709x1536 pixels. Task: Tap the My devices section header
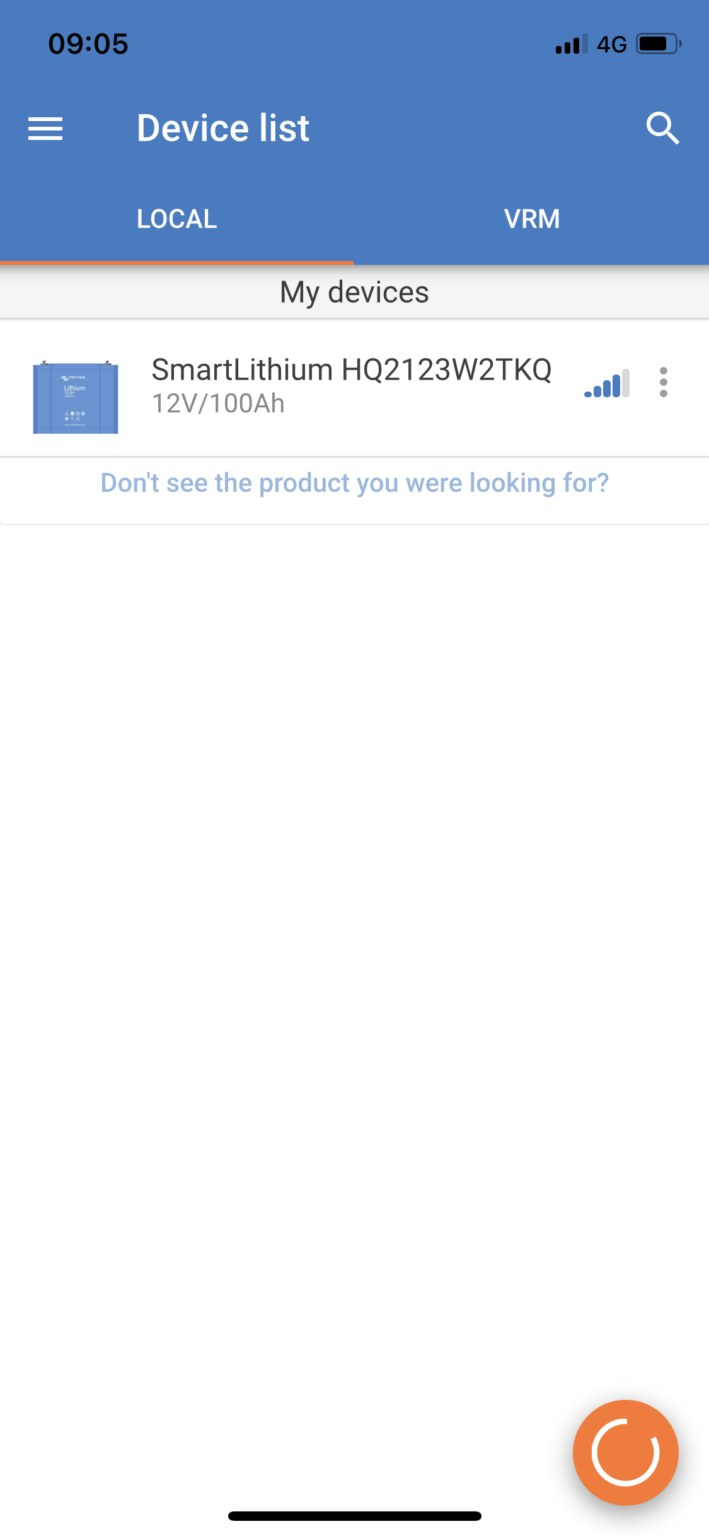(x=354, y=292)
